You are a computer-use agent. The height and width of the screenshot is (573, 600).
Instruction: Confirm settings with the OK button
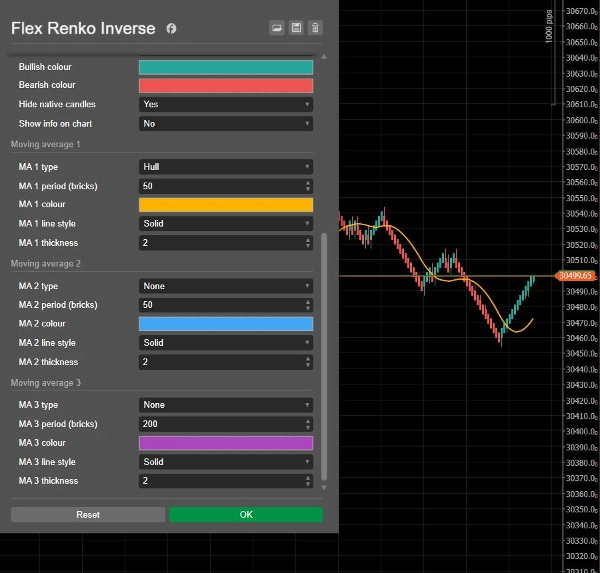246,515
